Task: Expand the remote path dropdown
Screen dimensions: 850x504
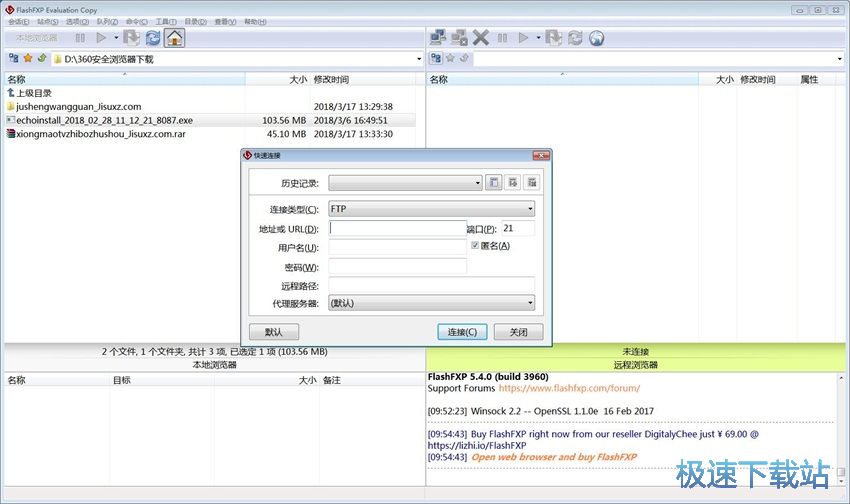Action: pos(840,59)
